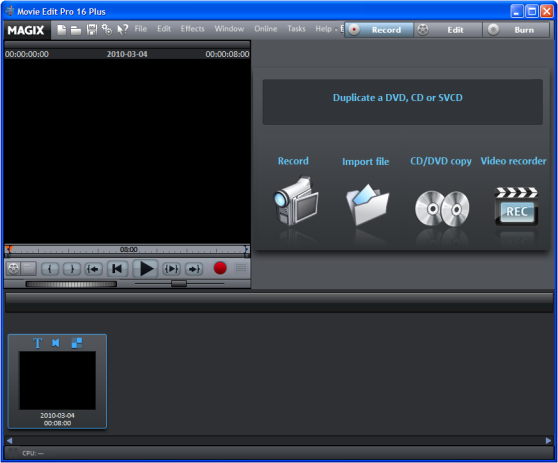
Task: Click the MAGIX logo
Action: (26, 30)
